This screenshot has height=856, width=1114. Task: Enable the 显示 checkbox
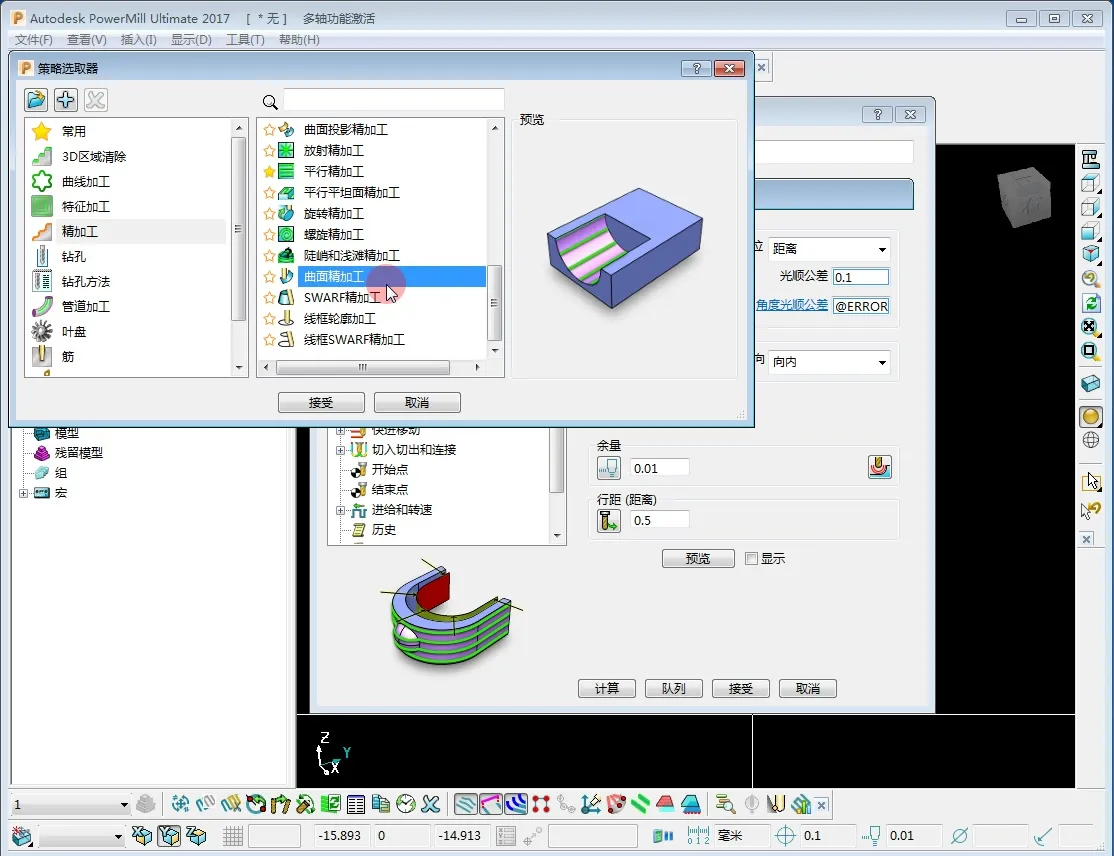coord(752,559)
